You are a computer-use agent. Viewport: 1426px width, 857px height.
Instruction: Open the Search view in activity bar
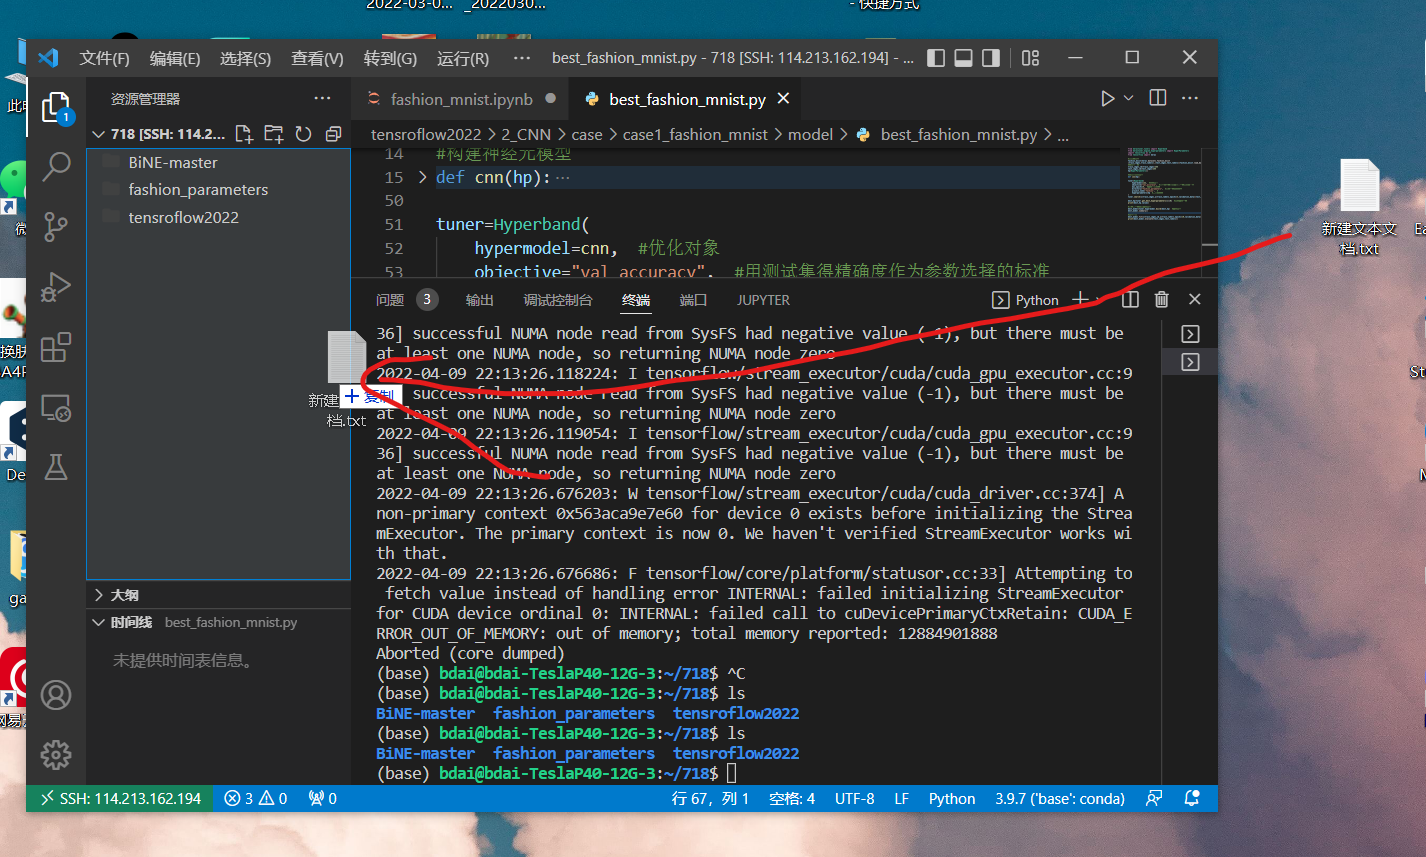(56, 166)
